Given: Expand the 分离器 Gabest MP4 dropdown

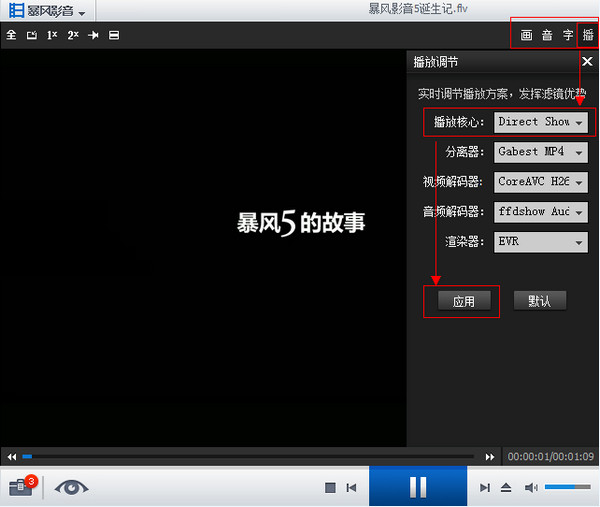Looking at the screenshot, I should [x=541, y=152].
